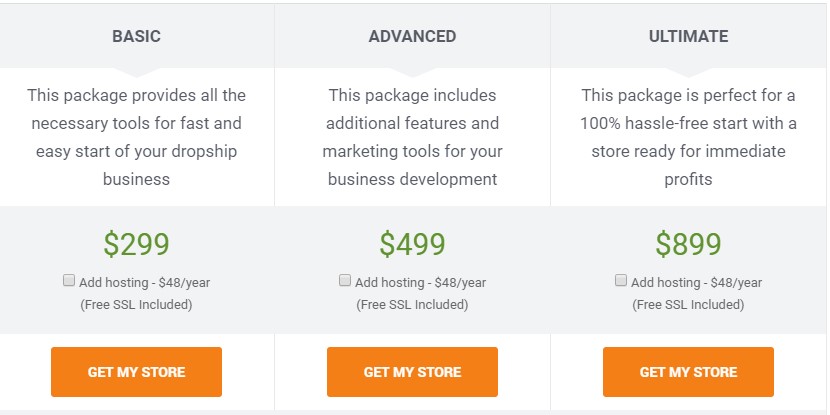Select the ADVANCED package heading
Image resolution: width=830 pixels, height=415 pixels.
click(x=412, y=37)
